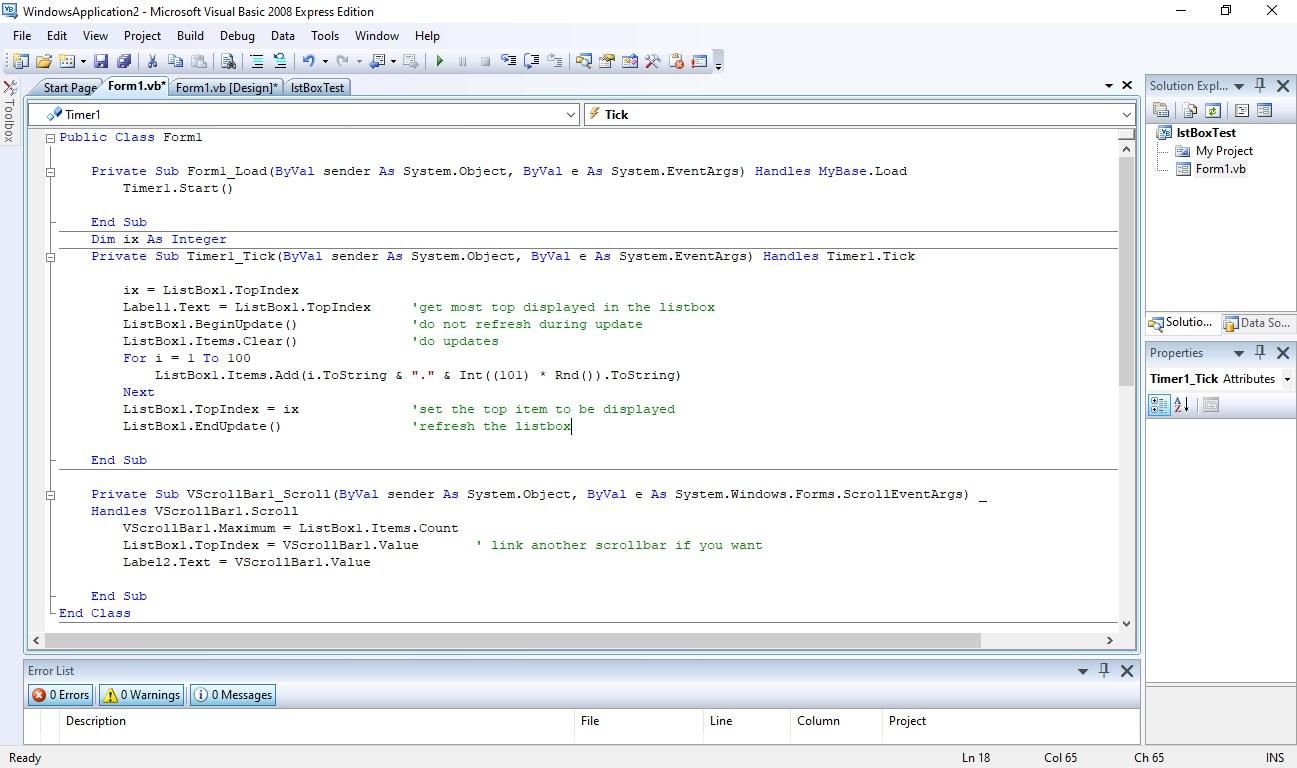Click the Step Over debug icon
The height and width of the screenshot is (768, 1297).
pos(531,61)
